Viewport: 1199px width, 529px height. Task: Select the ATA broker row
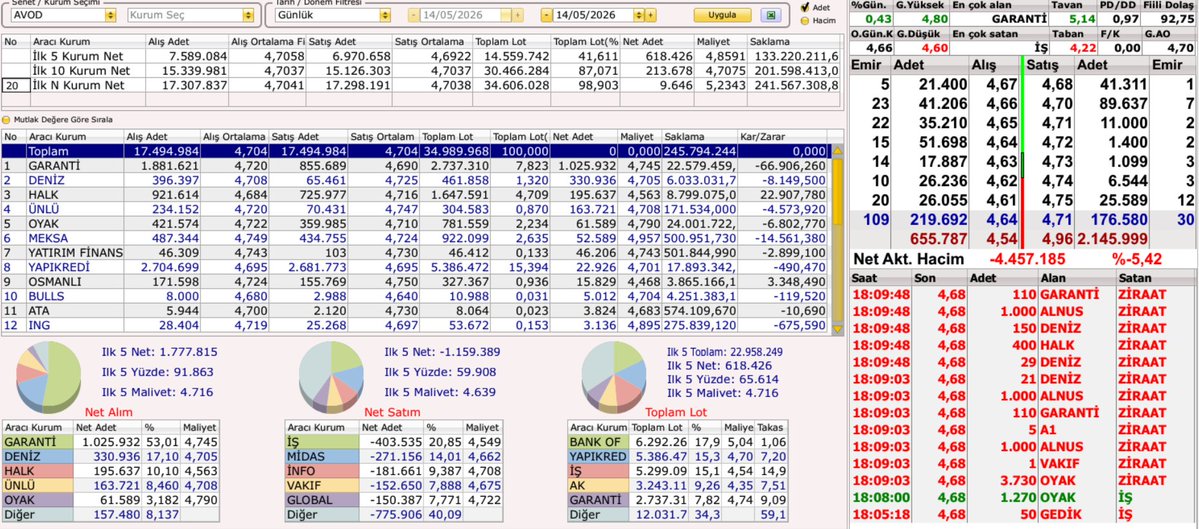click(x=415, y=311)
